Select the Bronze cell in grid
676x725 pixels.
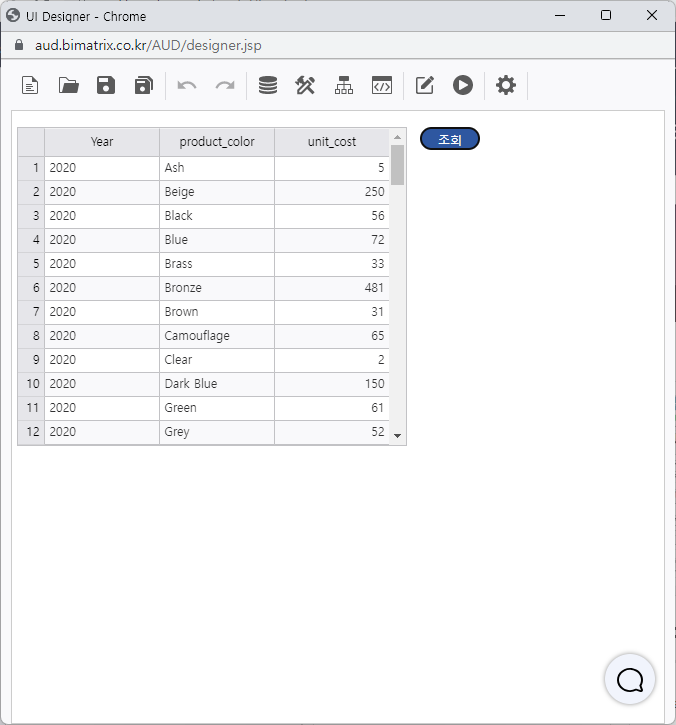pyautogui.click(x=217, y=288)
